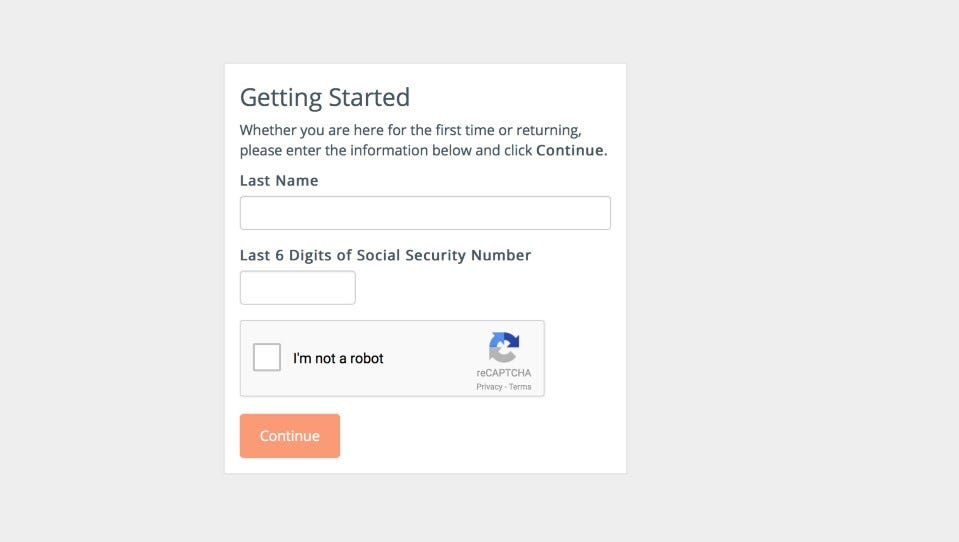Open the reCAPTCHA Terms link
This screenshot has height=542, width=959.
coord(520,387)
